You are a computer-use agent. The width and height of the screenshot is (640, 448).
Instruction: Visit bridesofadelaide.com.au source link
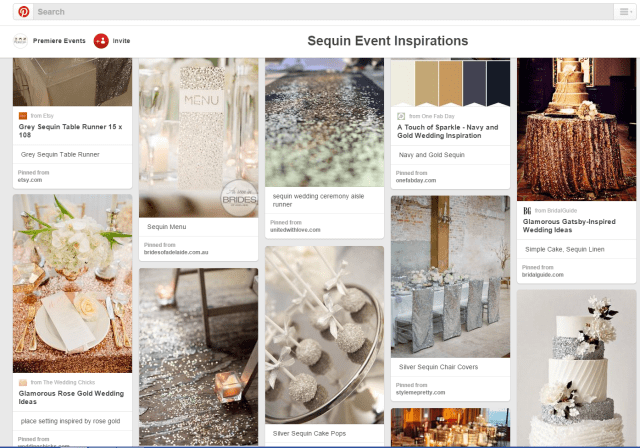[x=176, y=252]
